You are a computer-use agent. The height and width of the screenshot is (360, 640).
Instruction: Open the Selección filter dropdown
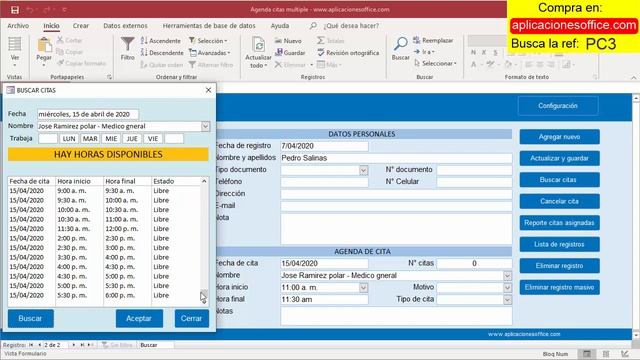point(208,40)
